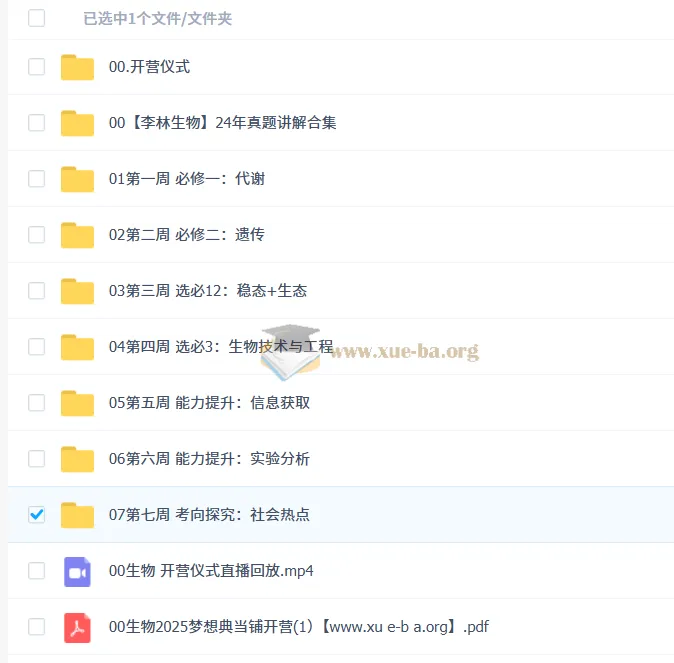This screenshot has height=663, width=674.
Task: Click the folder icon for 05第五周 能力提升：信息获取
Action: tap(77, 403)
